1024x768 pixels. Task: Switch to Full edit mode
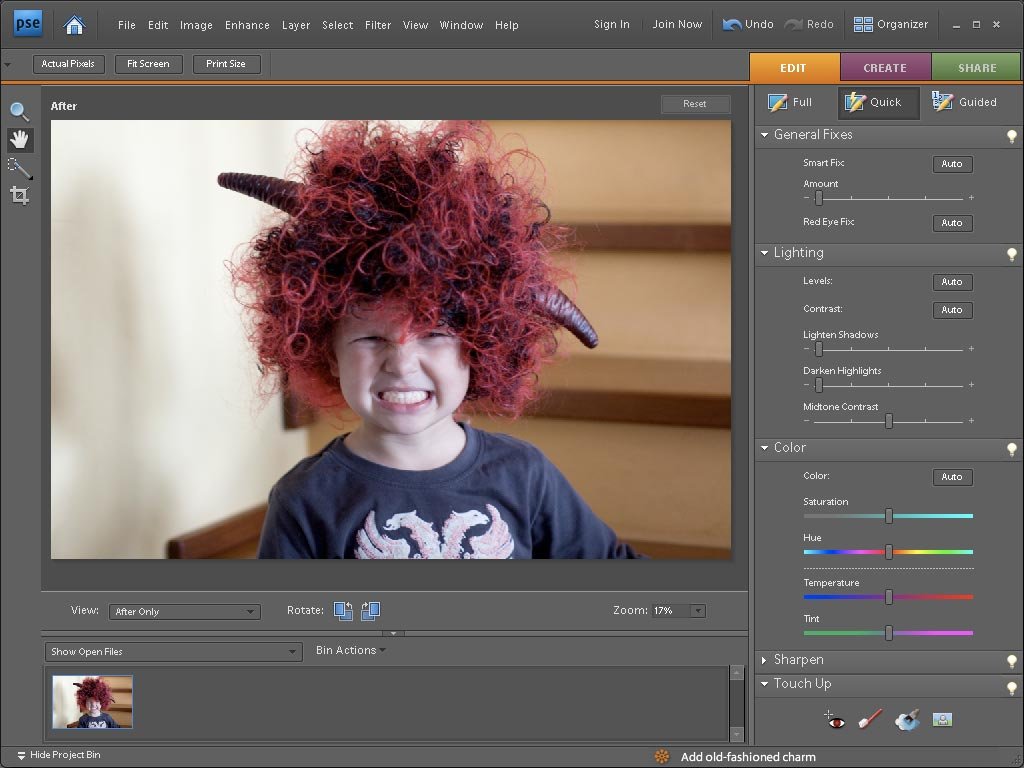tap(790, 102)
